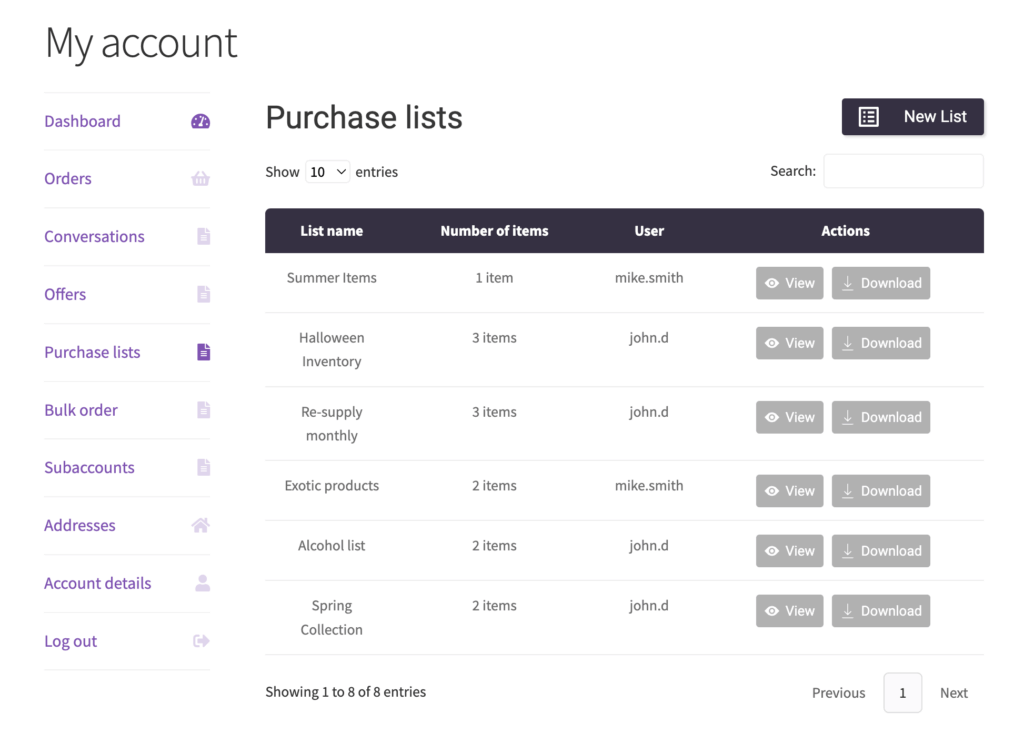1024x743 pixels.
Task: Focus the Search input field
Action: click(x=902, y=171)
